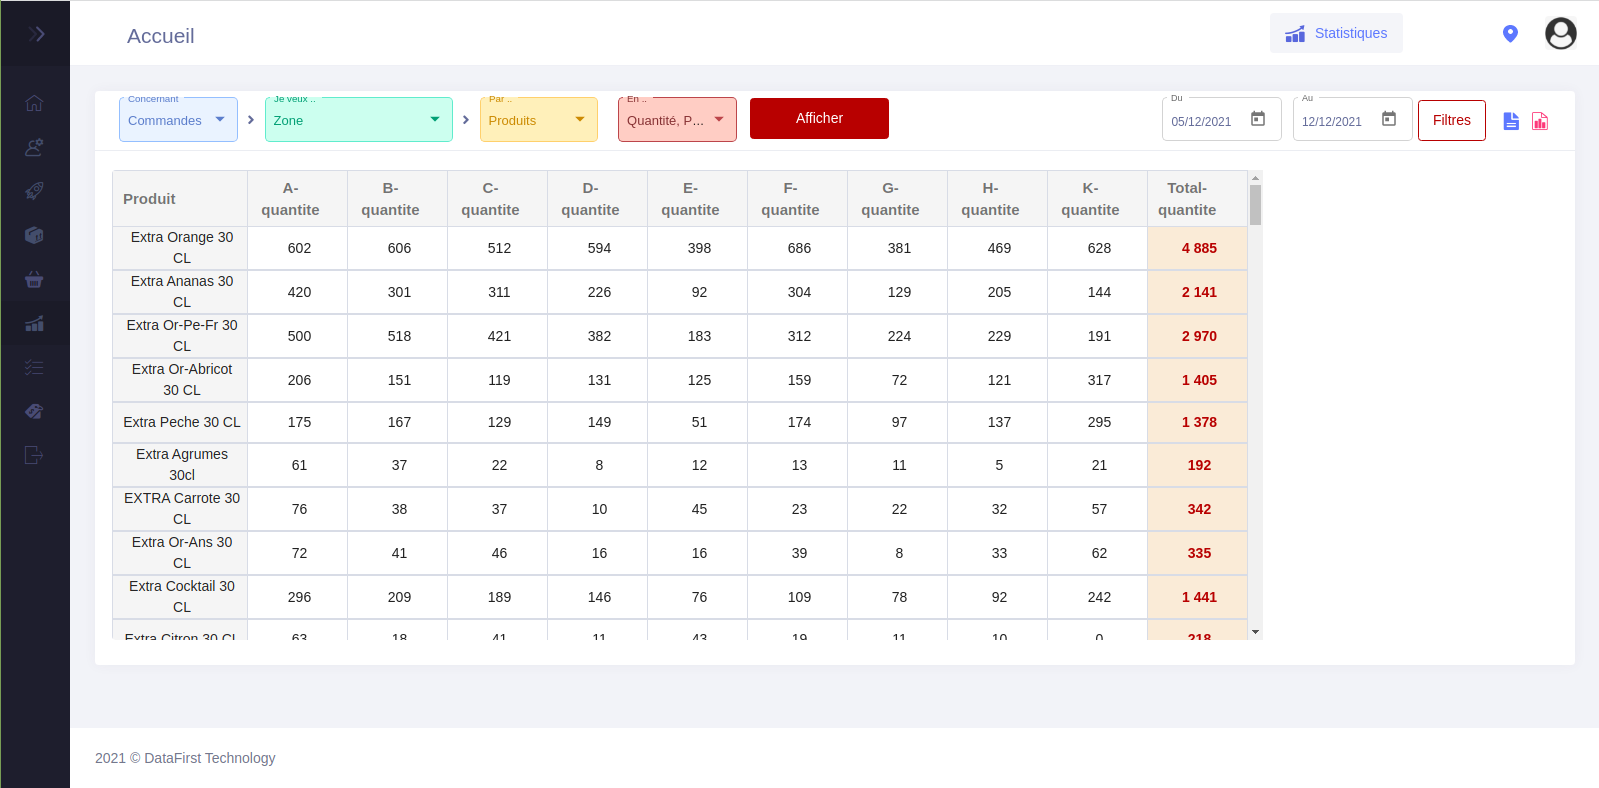Open the Par Produits dropdown
Viewport: 1599px width, 788px height.
[x=538, y=120]
